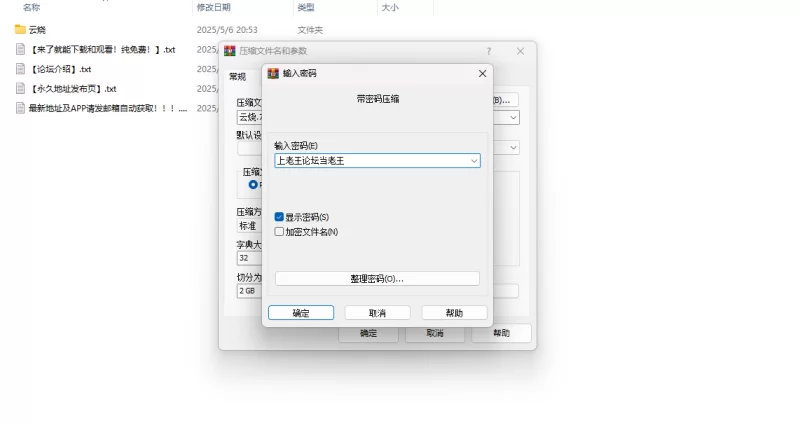Screen dimensions: 800x423
Task: Open the 默认设置 profile dropdown arrow
Action: pyautogui.click(x=513, y=148)
